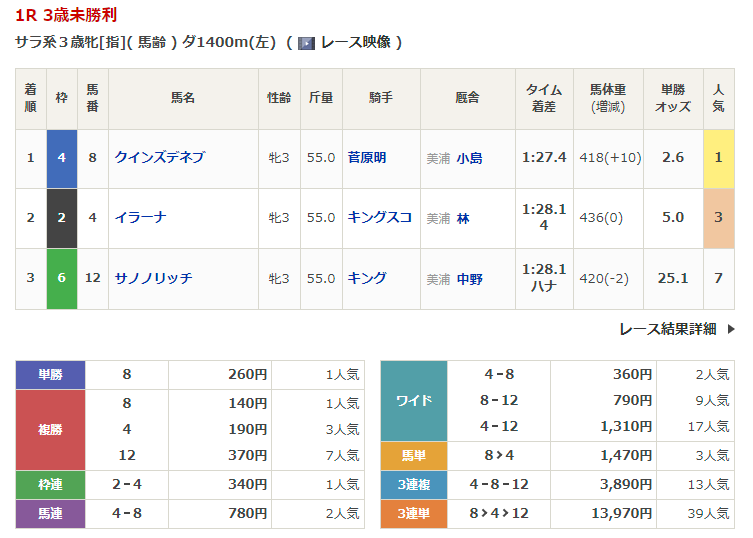Expand レース結果詳細 race result details

click(667, 328)
